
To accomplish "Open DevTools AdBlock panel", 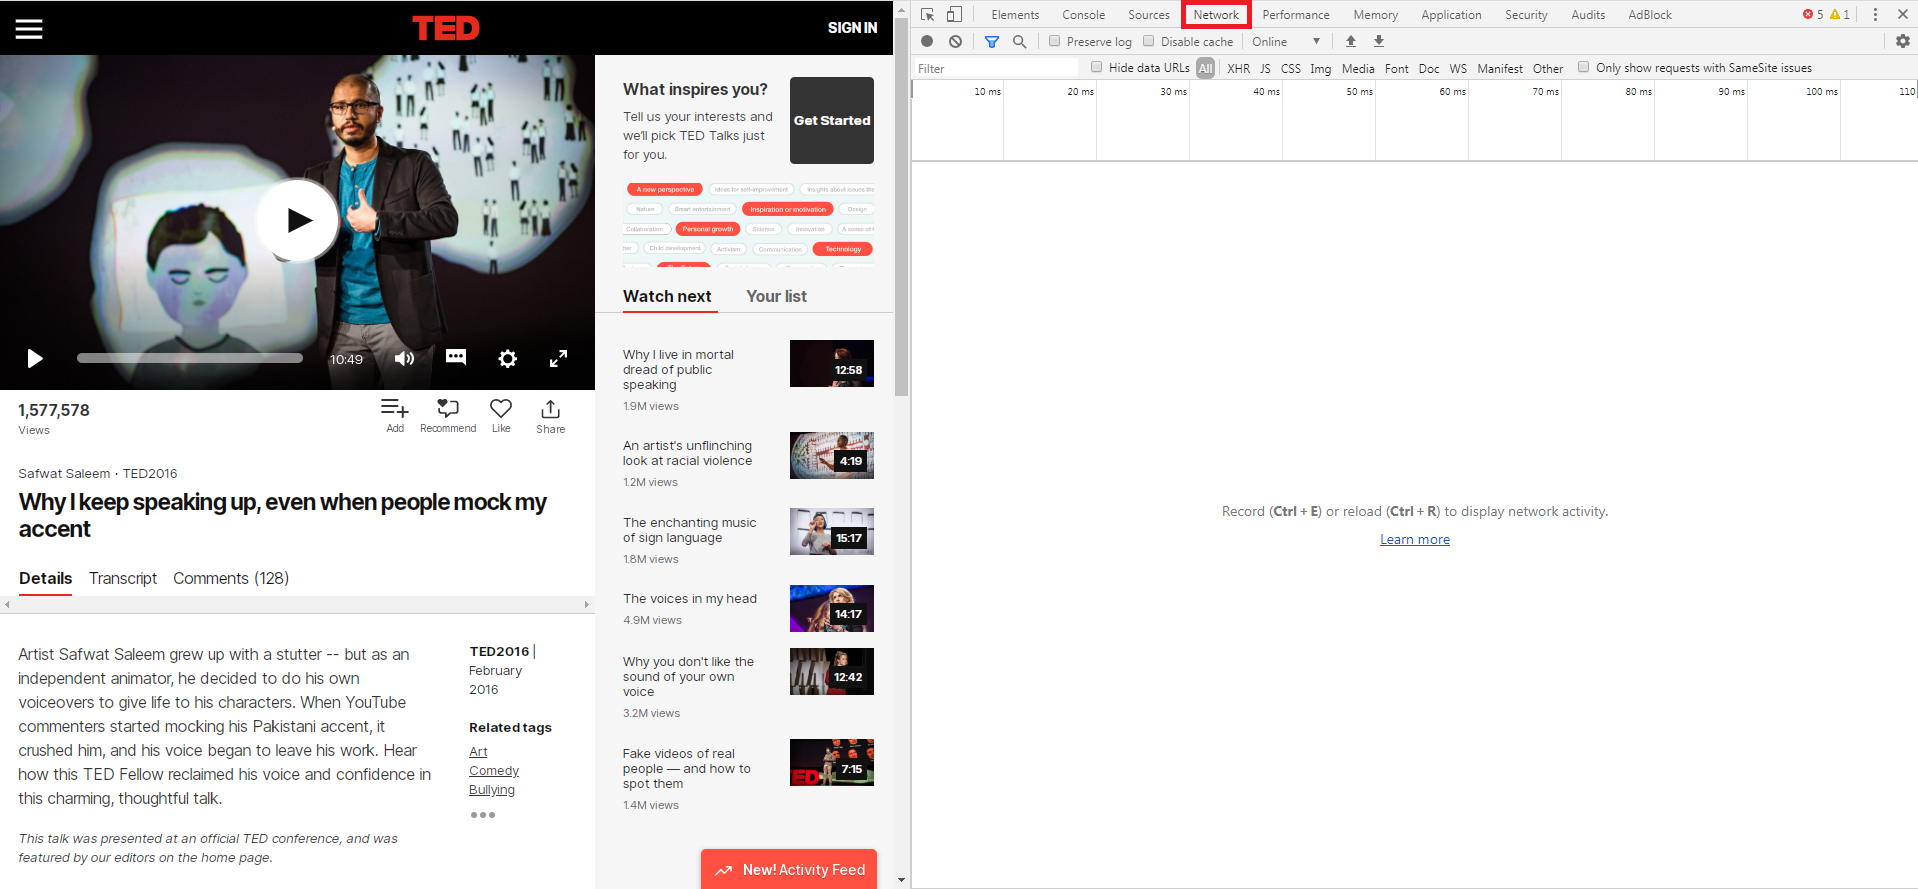I will pyautogui.click(x=1650, y=15).
